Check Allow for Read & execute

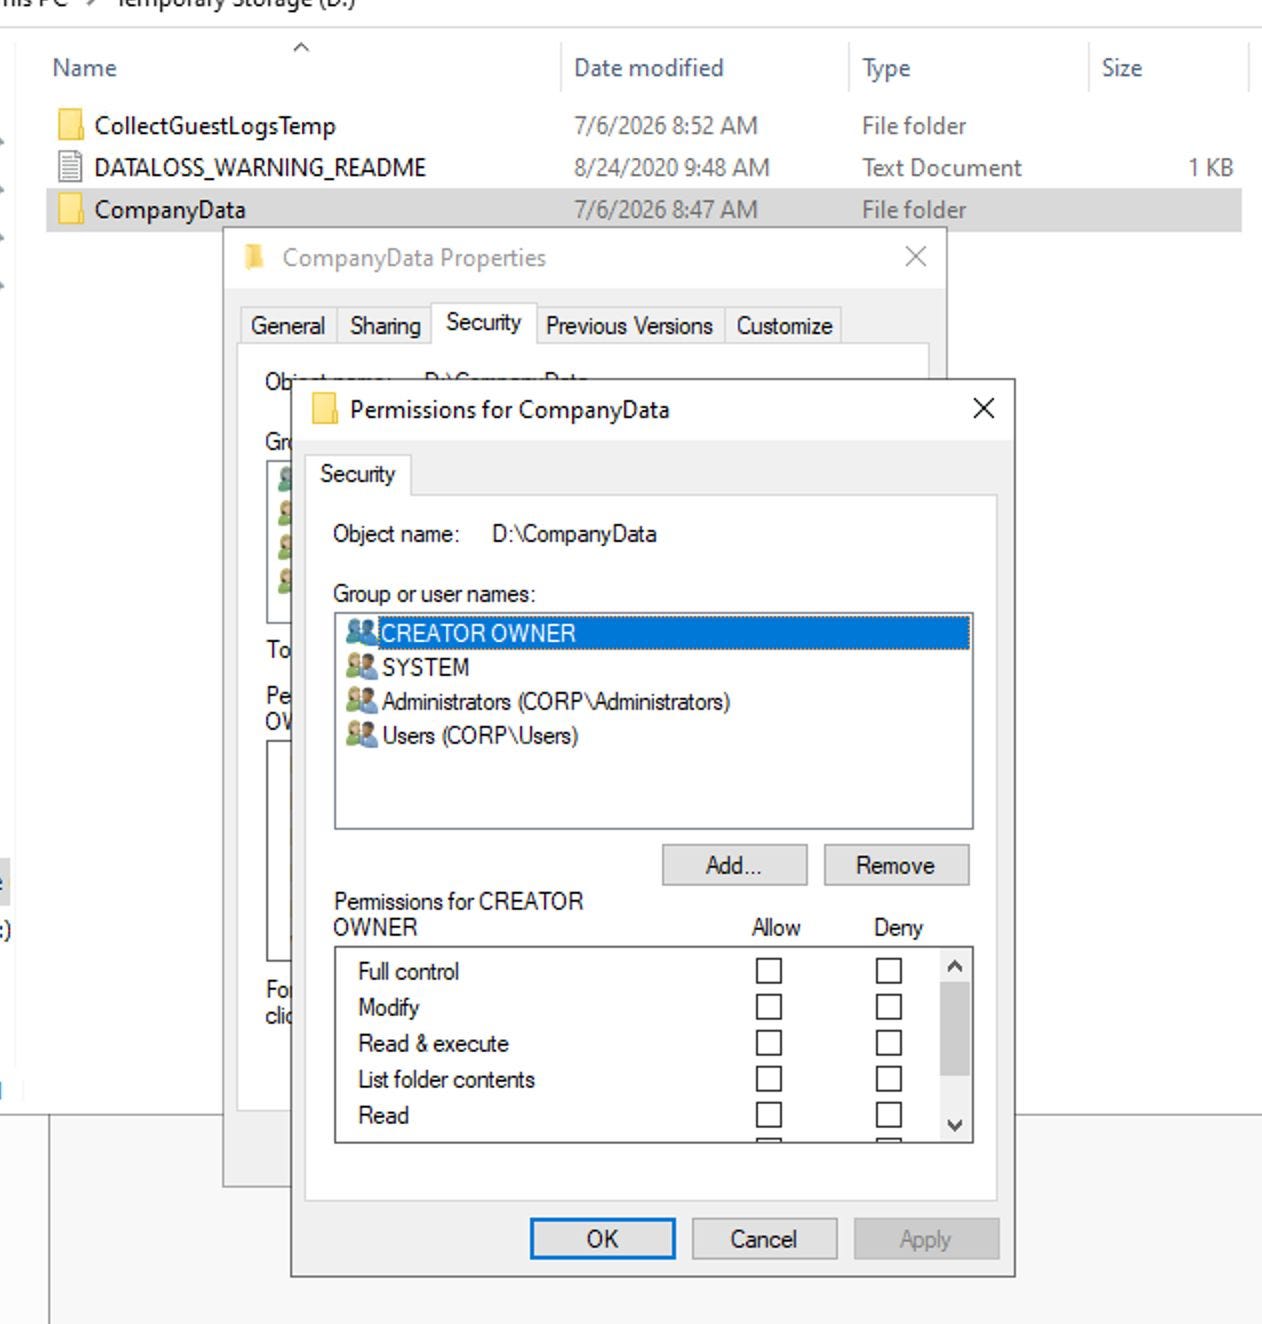tap(768, 1042)
